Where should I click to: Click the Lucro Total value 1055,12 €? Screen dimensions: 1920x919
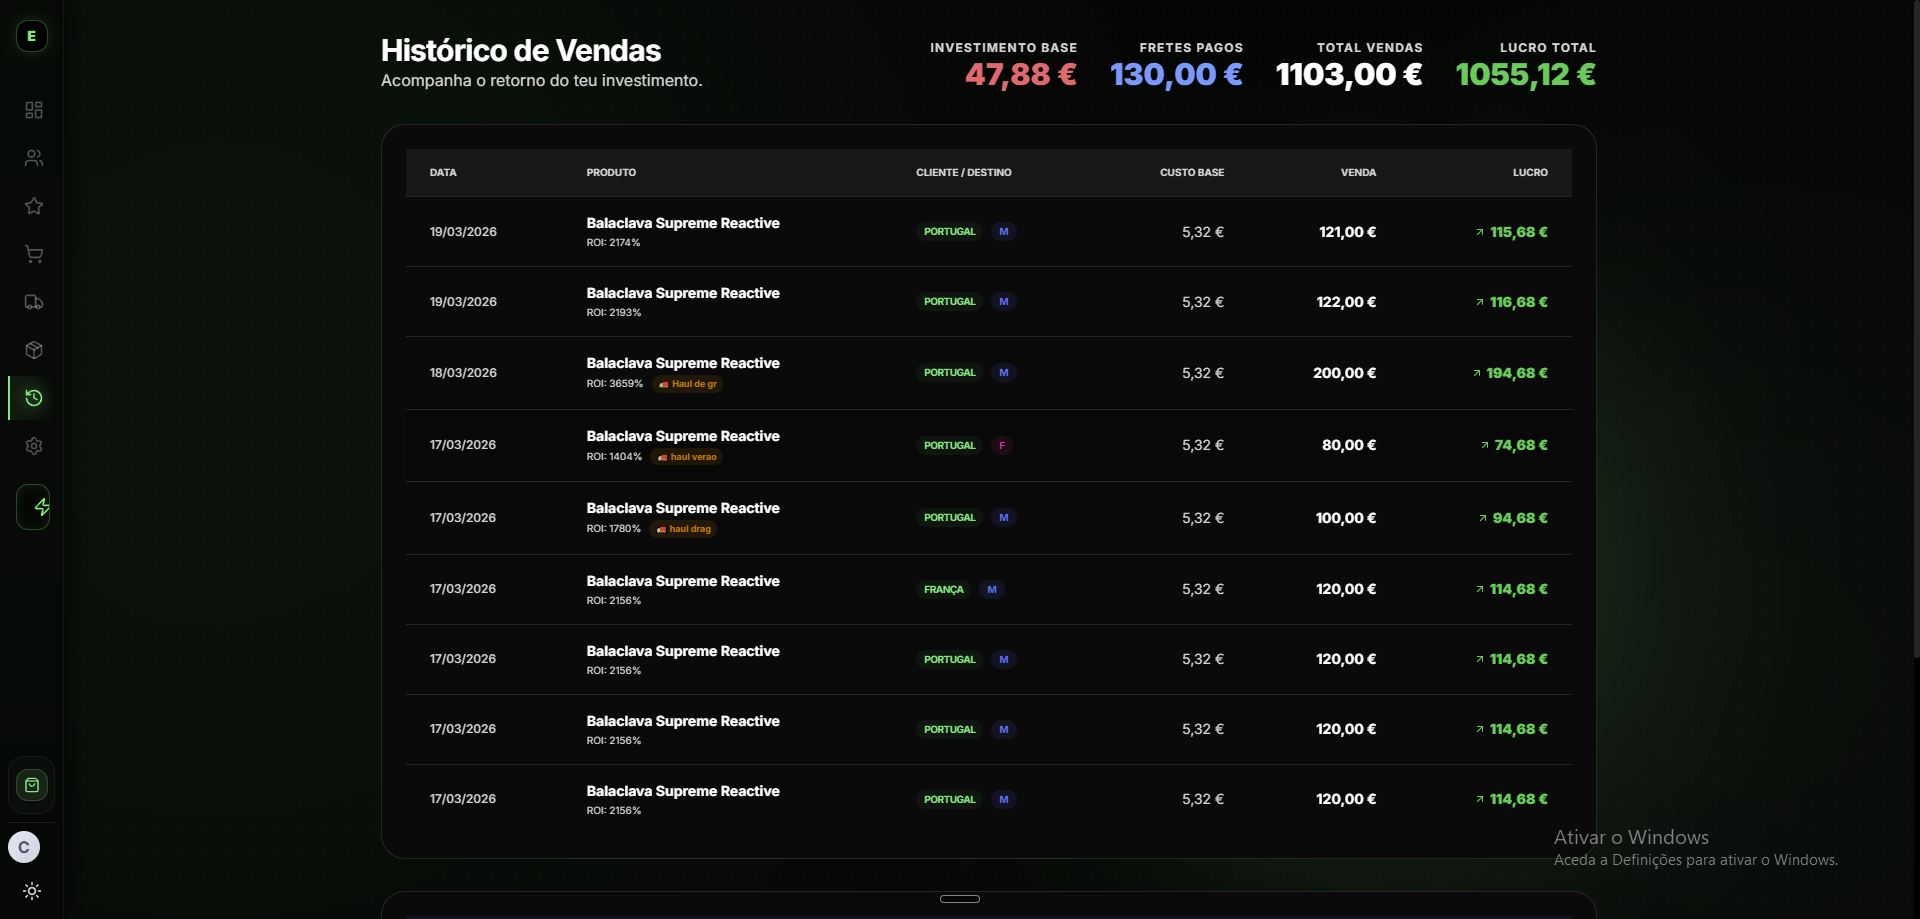[x=1526, y=75]
